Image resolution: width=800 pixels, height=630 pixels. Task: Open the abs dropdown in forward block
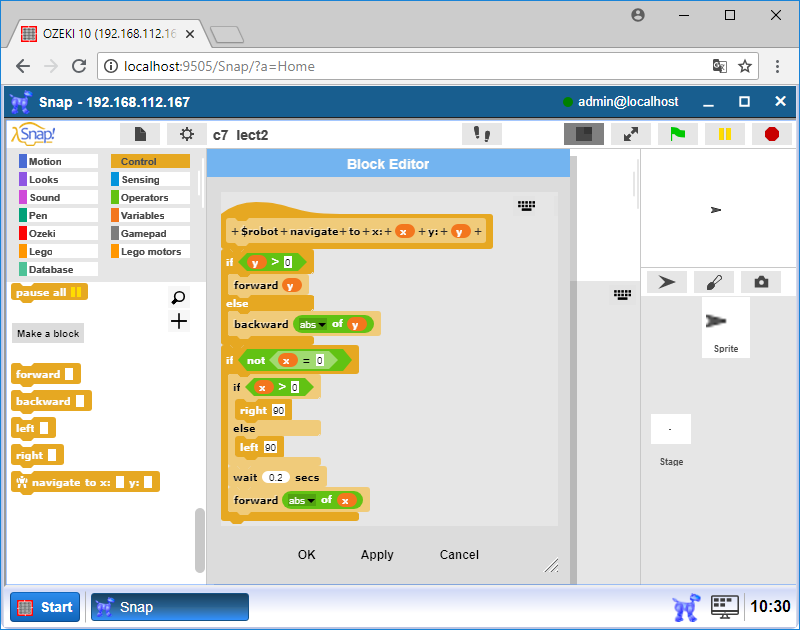[x=302, y=500]
